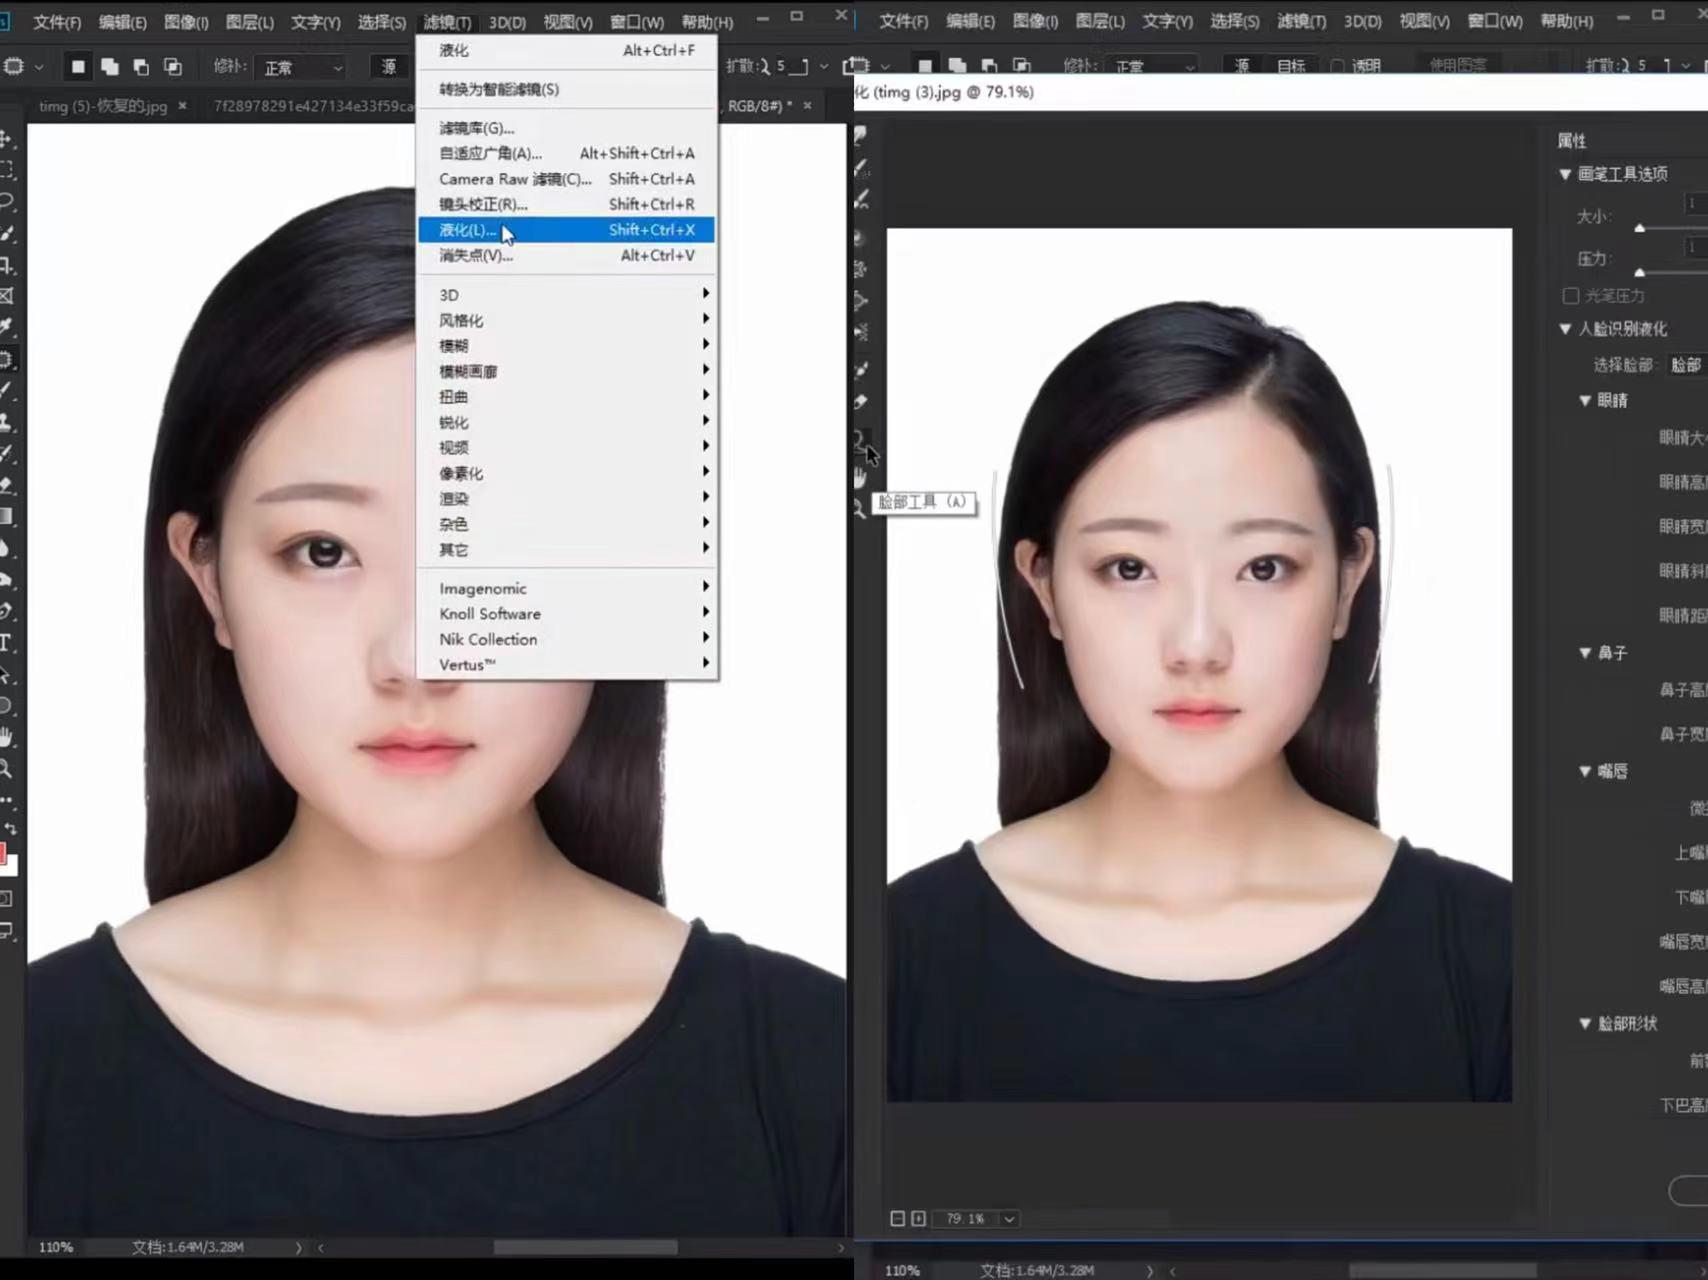The image size is (1708, 1280).
Task: Select Hand tool in Liquify toolbar
Action: point(860,478)
